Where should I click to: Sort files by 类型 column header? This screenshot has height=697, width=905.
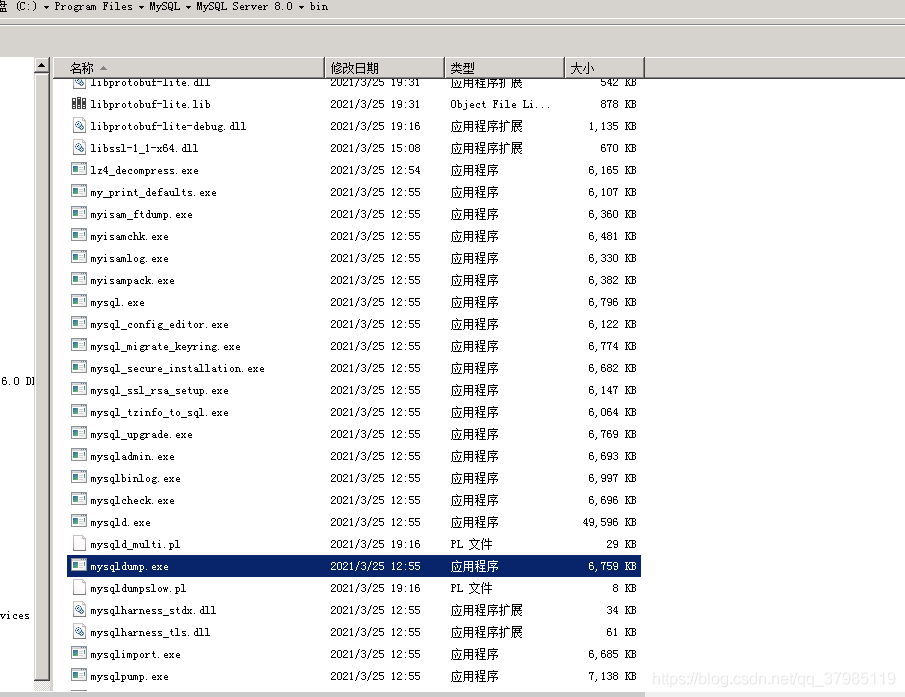504,68
